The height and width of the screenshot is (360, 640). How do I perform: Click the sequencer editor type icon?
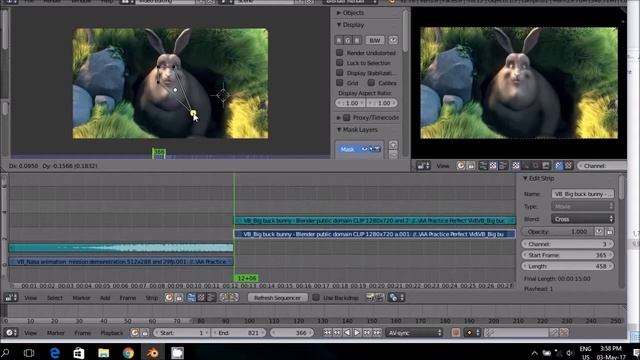coord(11,298)
